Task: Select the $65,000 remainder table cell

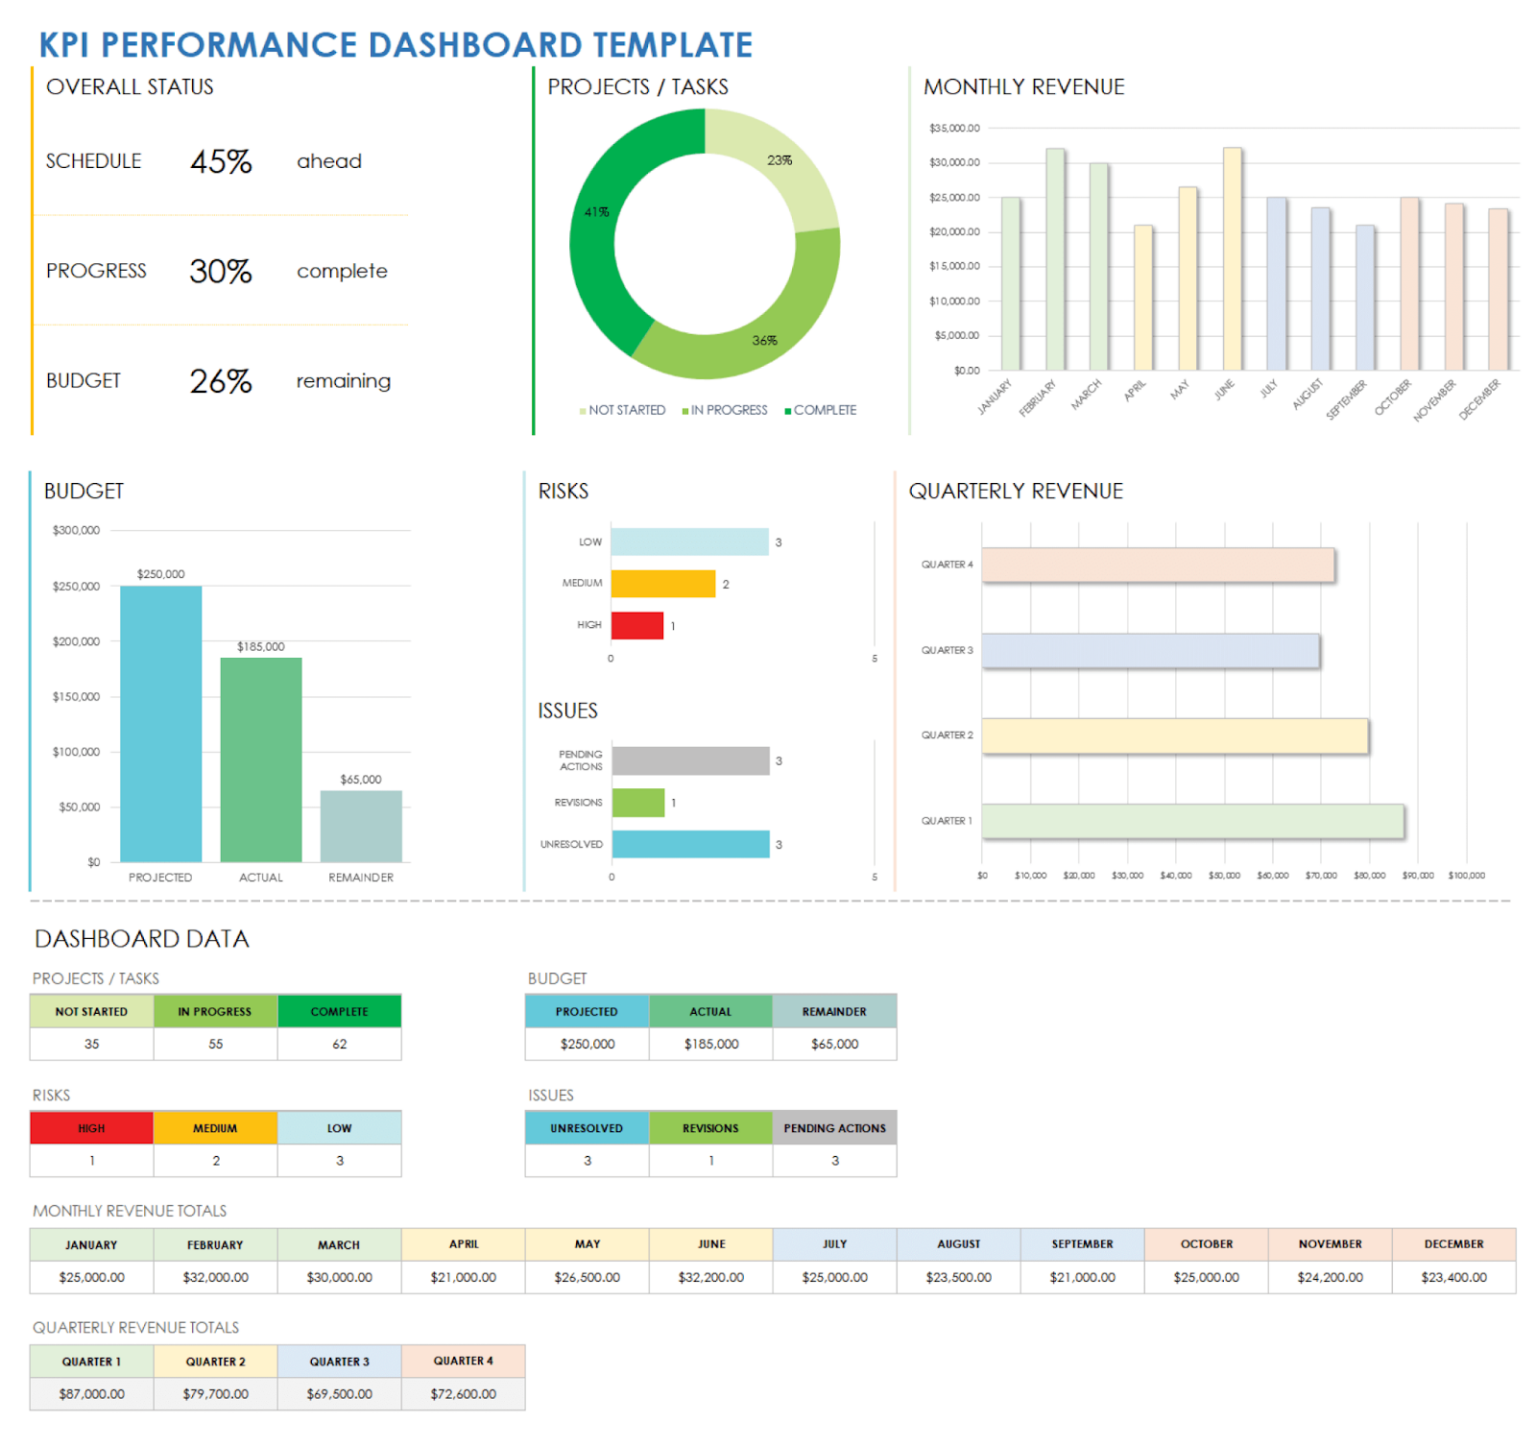Action: [835, 1044]
